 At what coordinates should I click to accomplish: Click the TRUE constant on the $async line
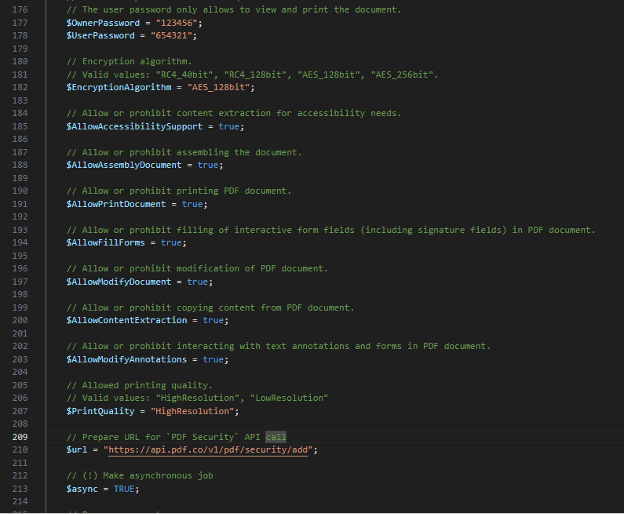(x=124, y=489)
